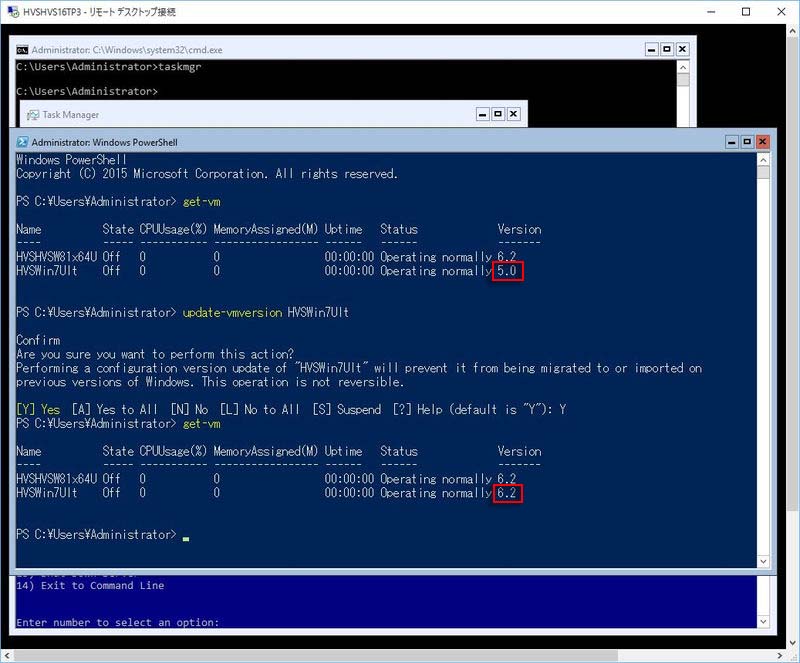Click the '[A] Yes to All' option text
This screenshot has height=663, width=800.
(x=115, y=409)
